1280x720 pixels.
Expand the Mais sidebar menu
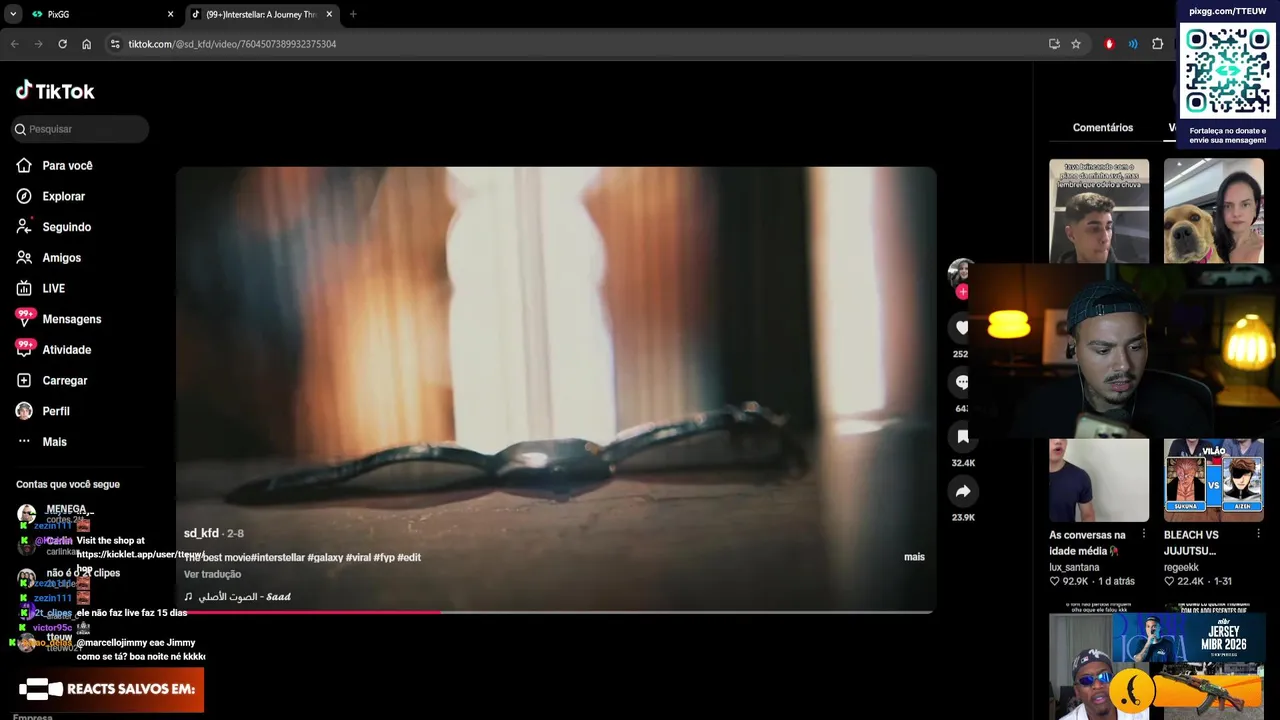54,442
